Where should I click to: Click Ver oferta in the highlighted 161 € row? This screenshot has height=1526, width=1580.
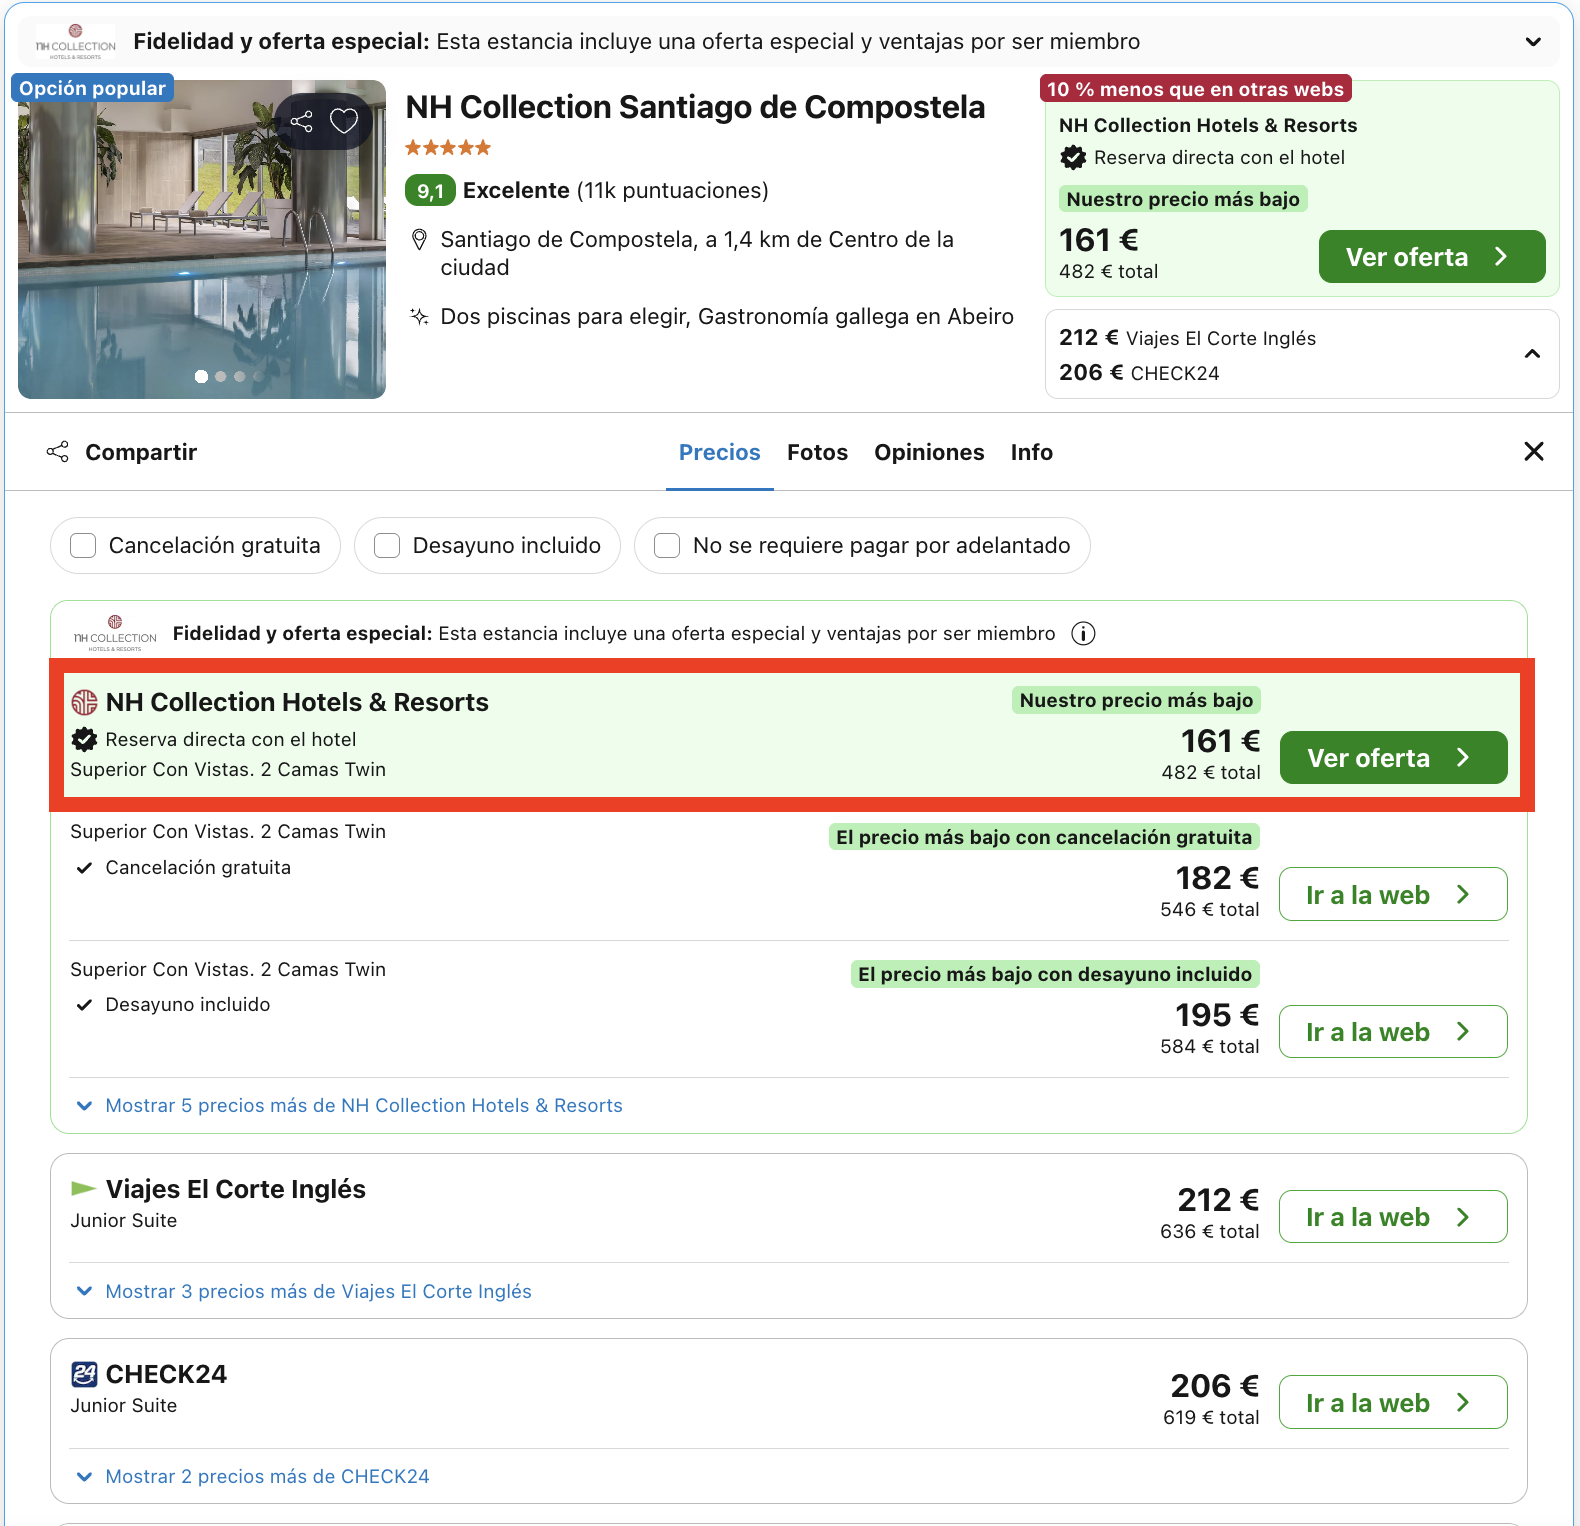[x=1393, y=758]
